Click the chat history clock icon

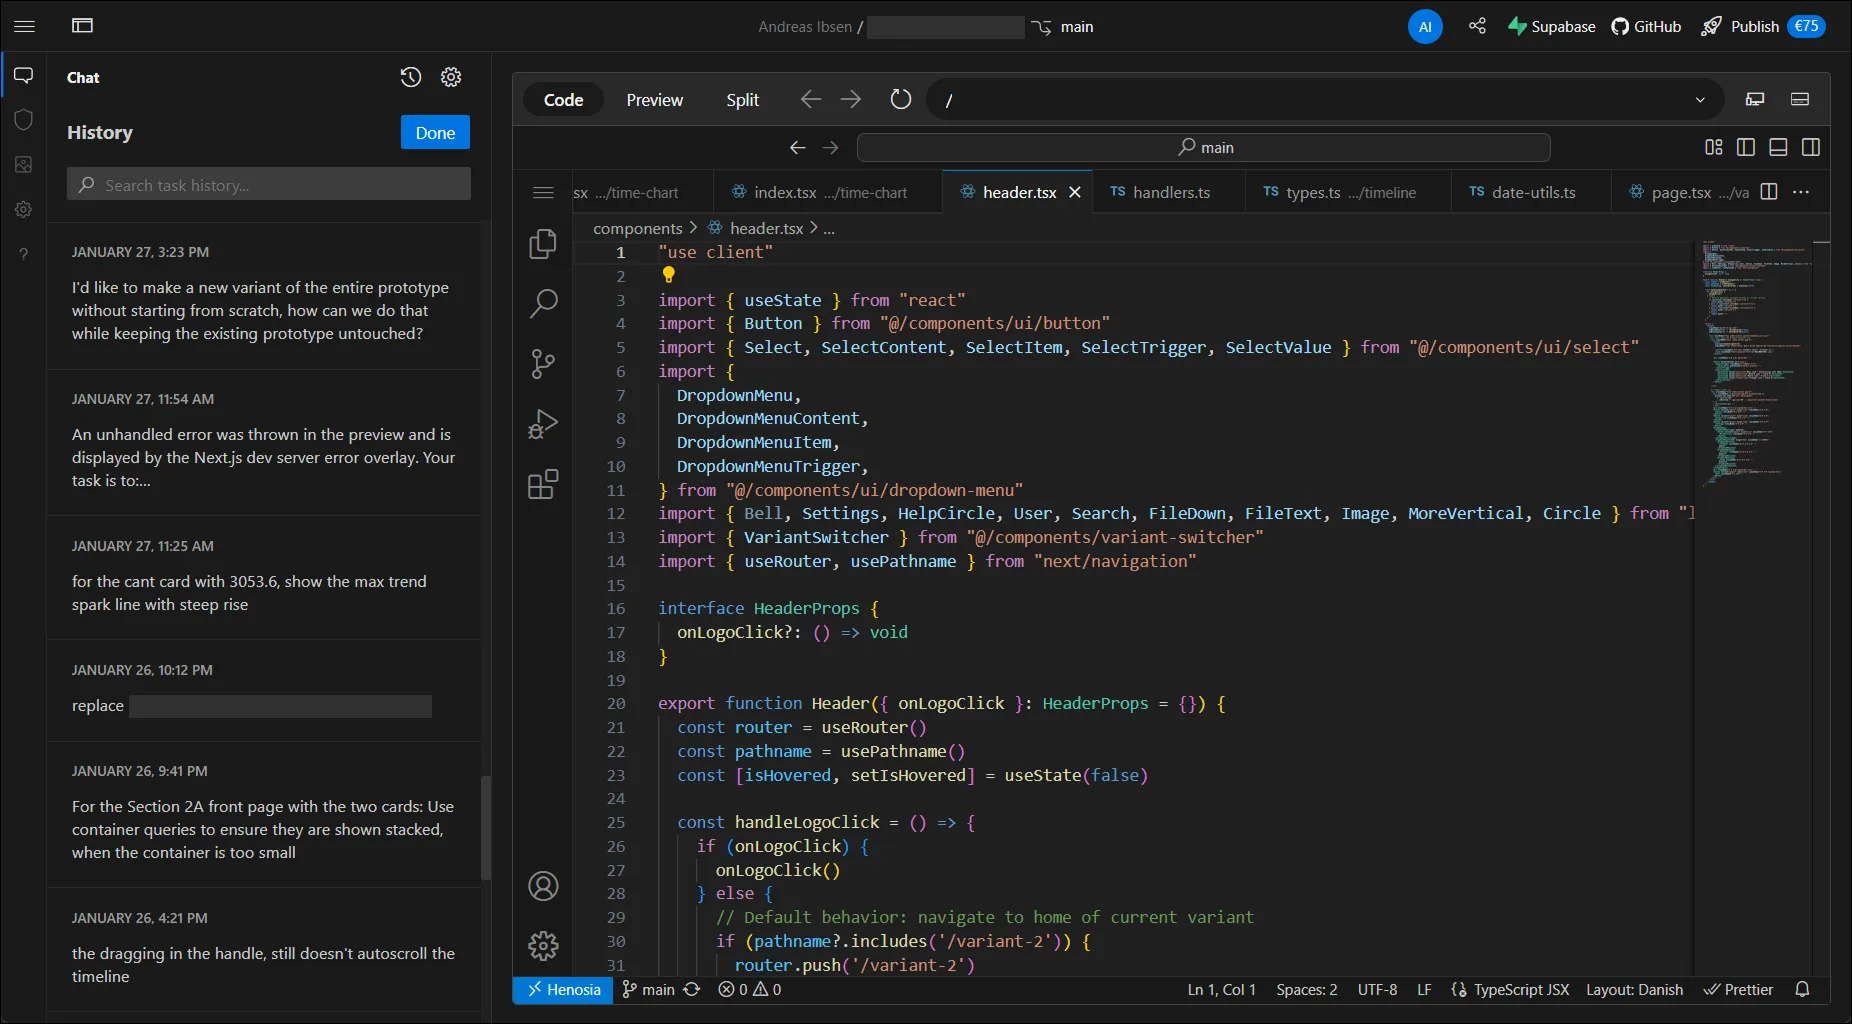[411, 77]
